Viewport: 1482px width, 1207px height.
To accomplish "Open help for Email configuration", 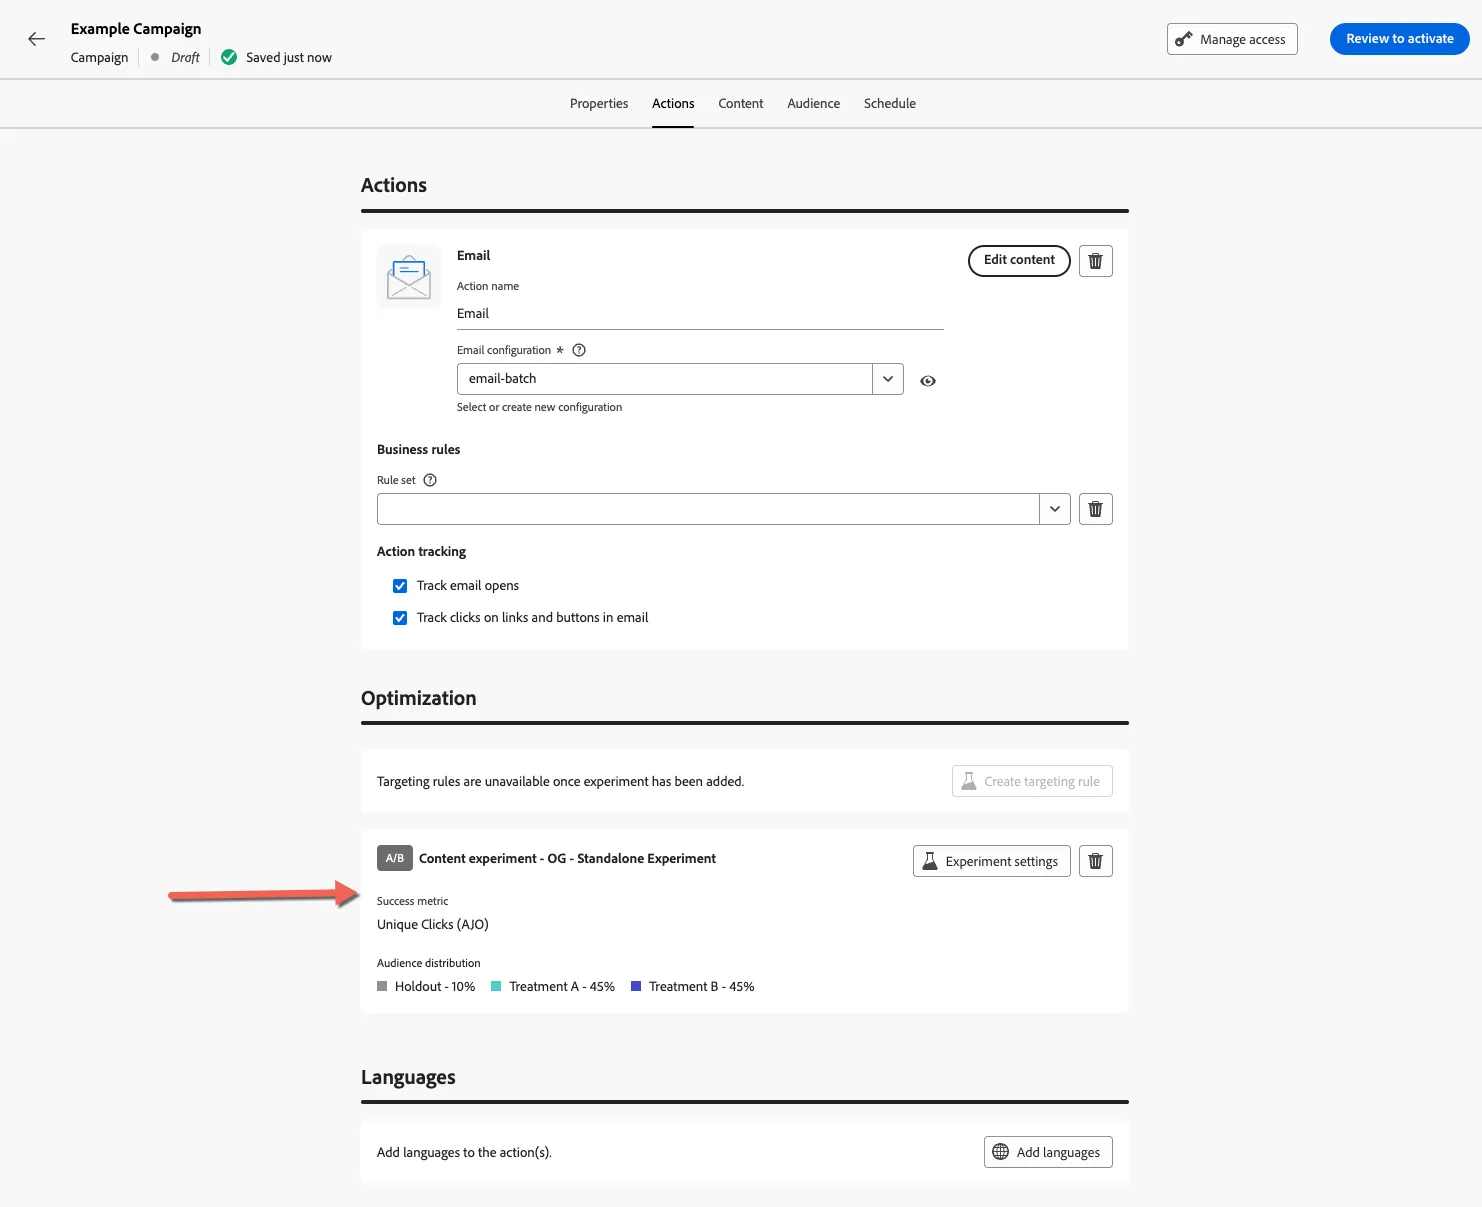I will 579,350.
